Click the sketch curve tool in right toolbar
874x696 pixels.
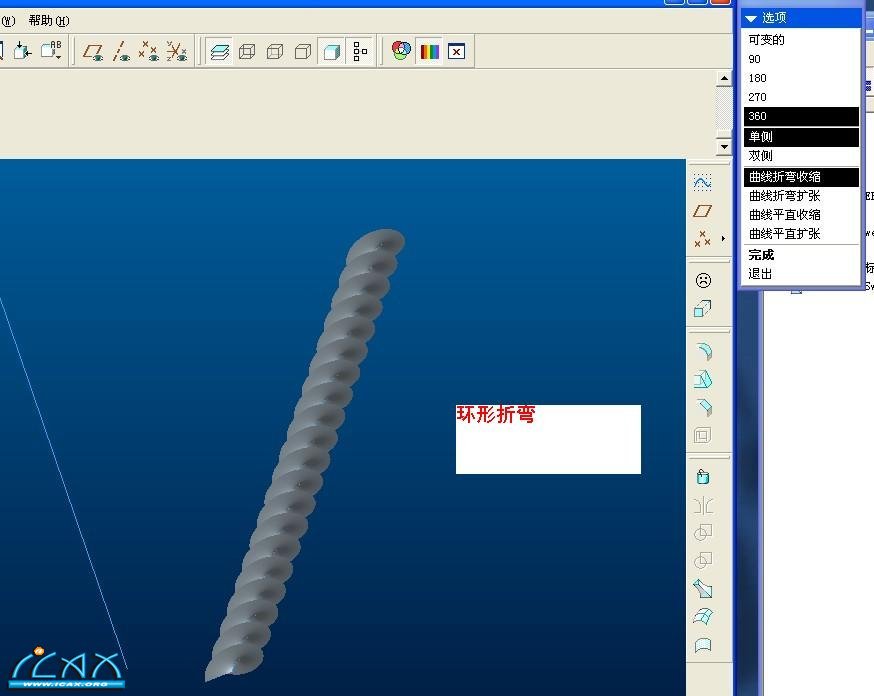[703, 183]
